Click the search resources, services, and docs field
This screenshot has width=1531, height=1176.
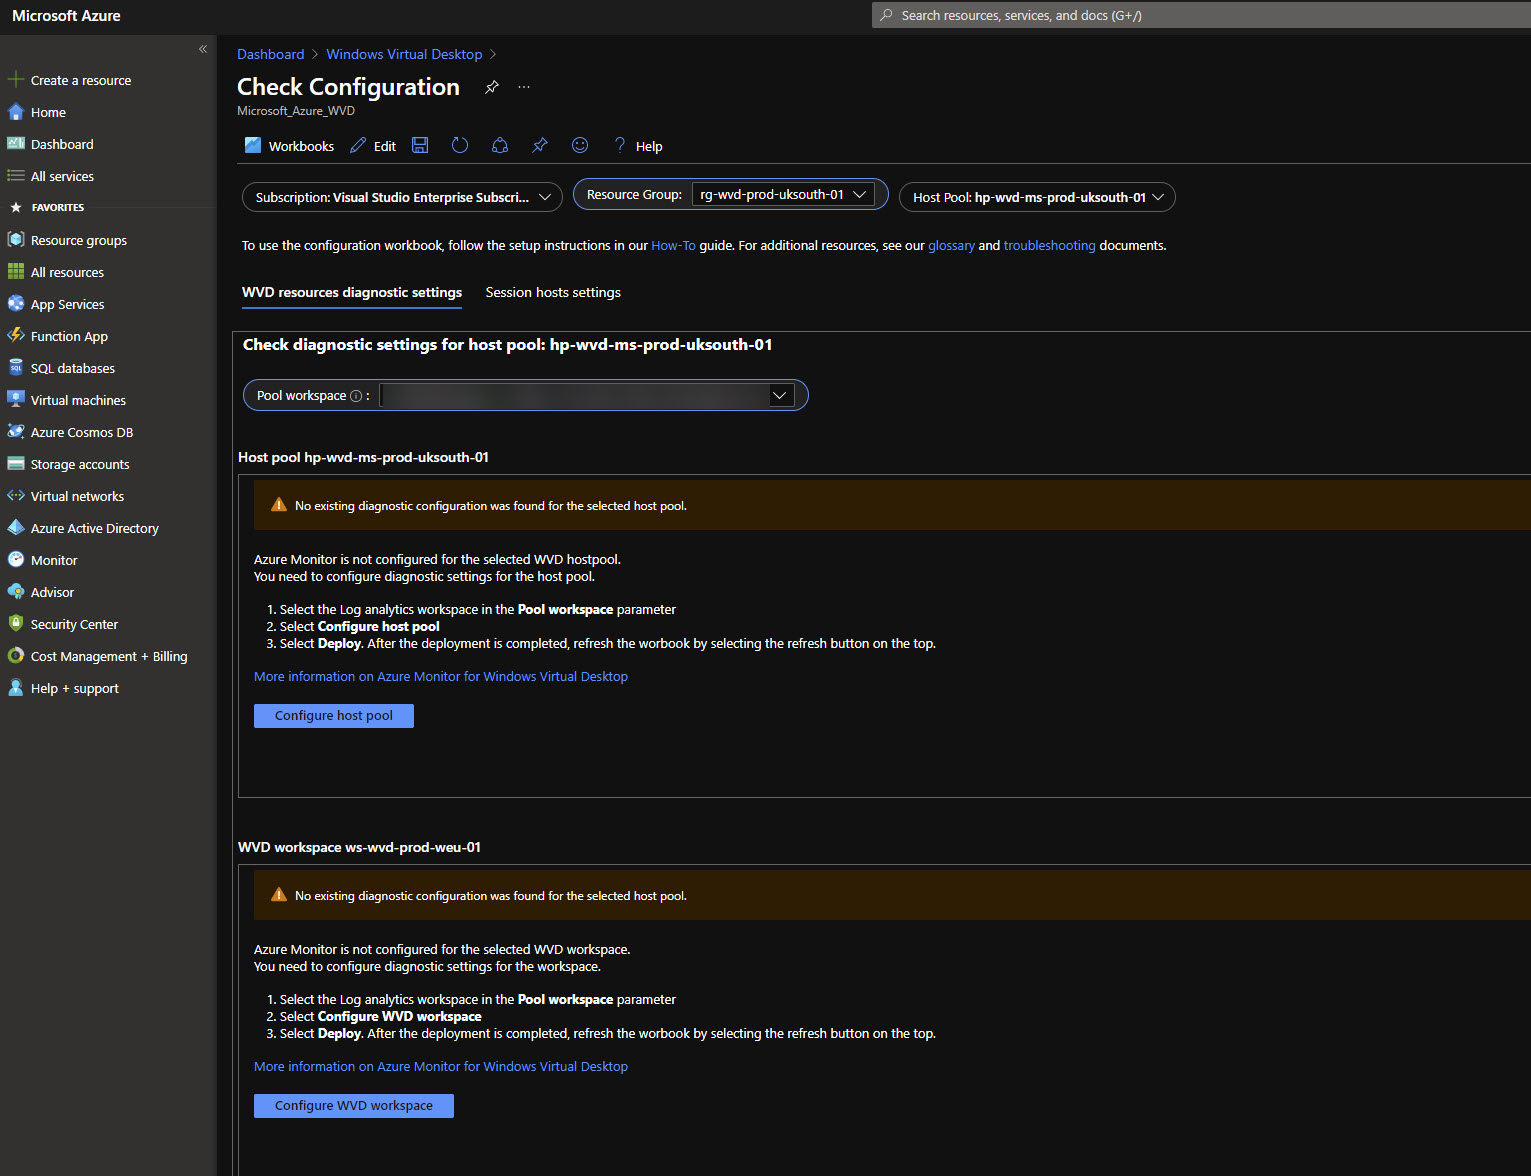pos(1201,15)
